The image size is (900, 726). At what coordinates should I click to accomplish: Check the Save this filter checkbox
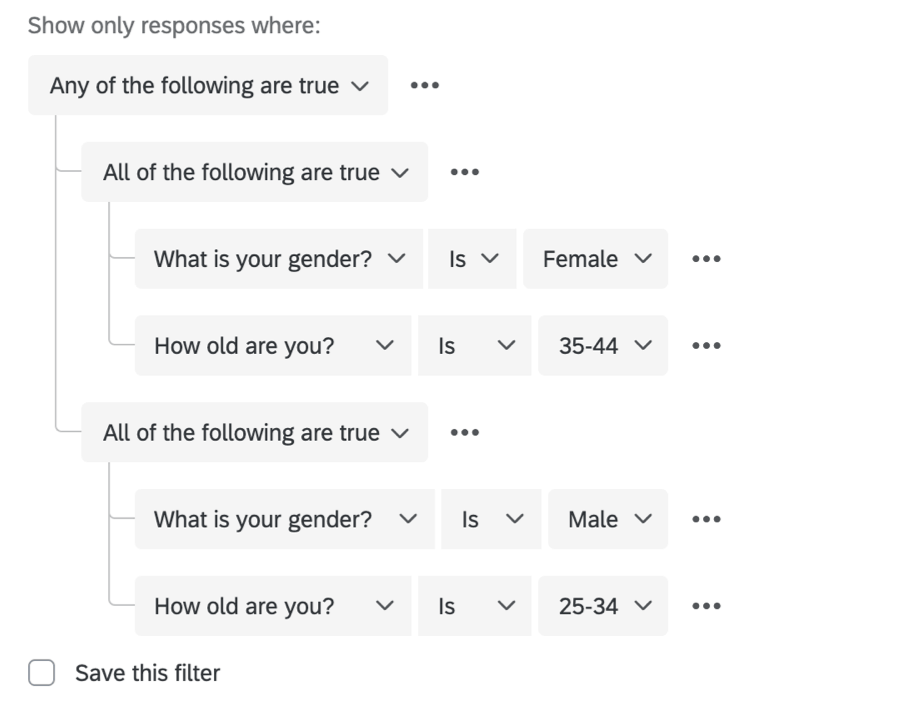tap(42, 673)
